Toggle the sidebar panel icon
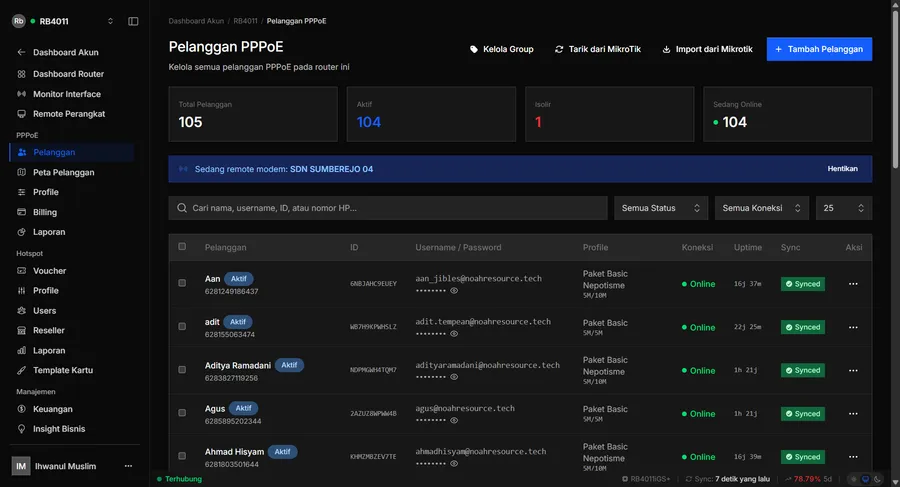Screen dimensions: 900x487 133,21
